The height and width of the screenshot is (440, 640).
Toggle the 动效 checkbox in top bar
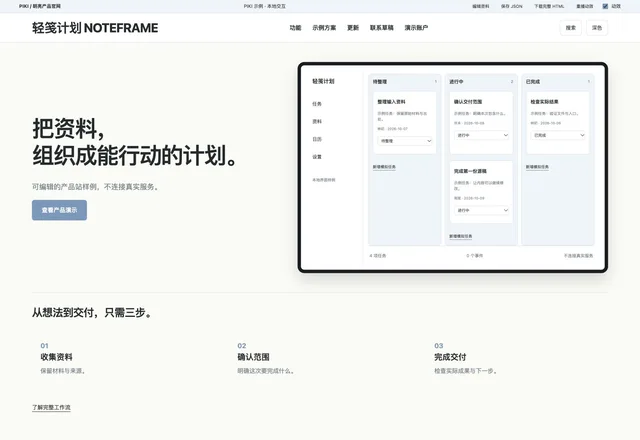[x=605, y=6]
